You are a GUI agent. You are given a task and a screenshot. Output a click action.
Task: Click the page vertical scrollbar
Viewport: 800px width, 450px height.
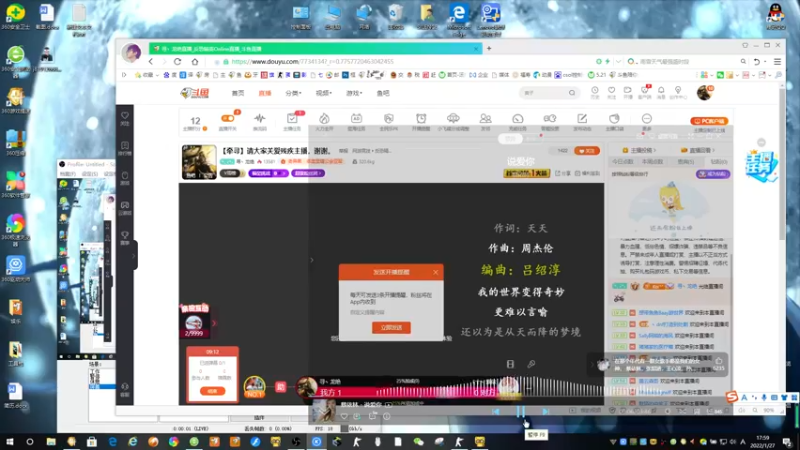click(782, 163)
